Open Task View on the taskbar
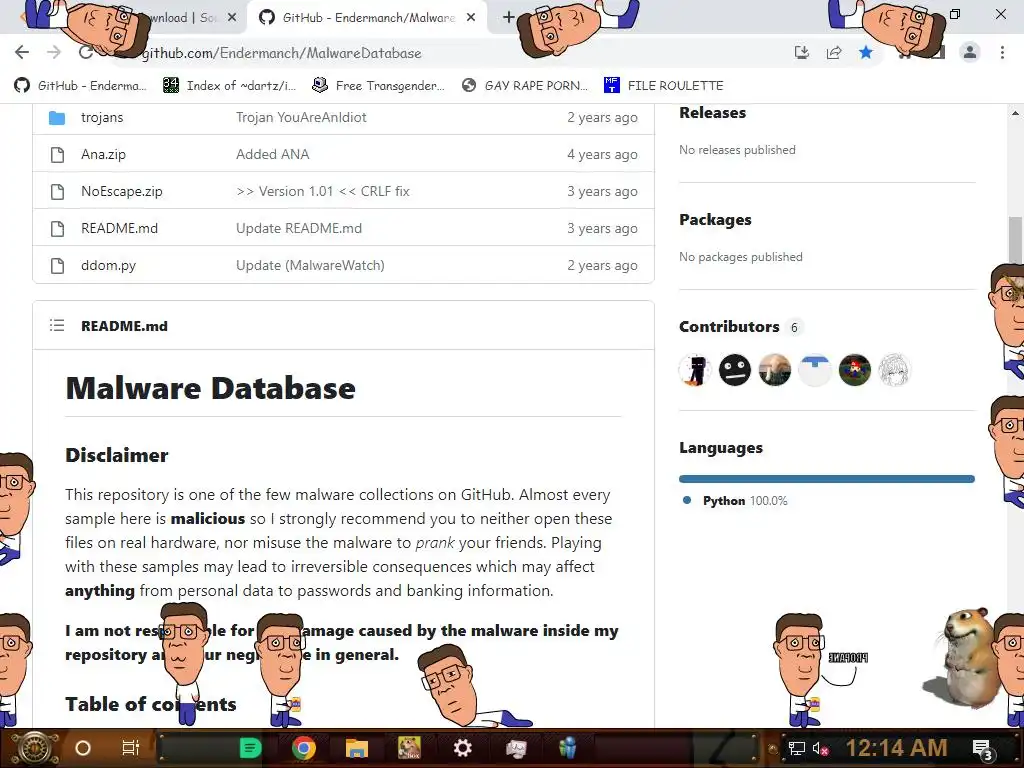Viewport: 1024px width, 768px height. (131, 748)
